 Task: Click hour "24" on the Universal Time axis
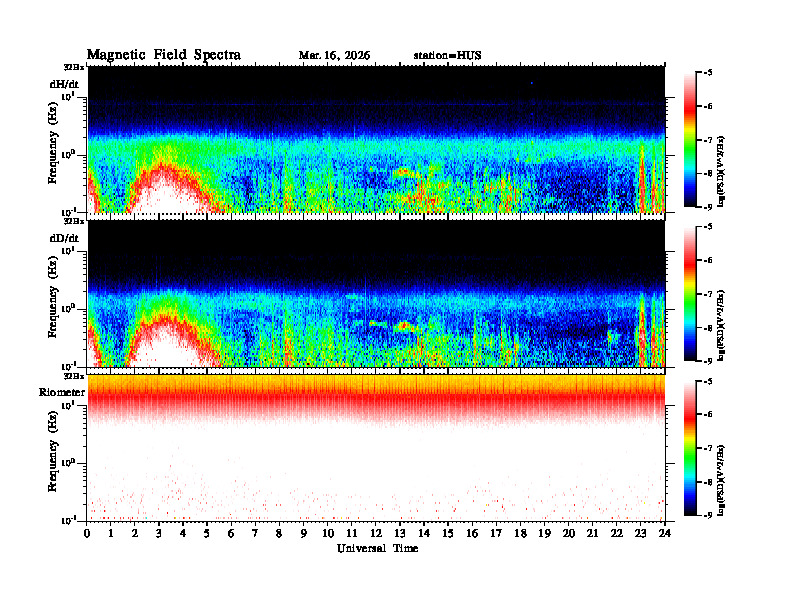(665, 533)
